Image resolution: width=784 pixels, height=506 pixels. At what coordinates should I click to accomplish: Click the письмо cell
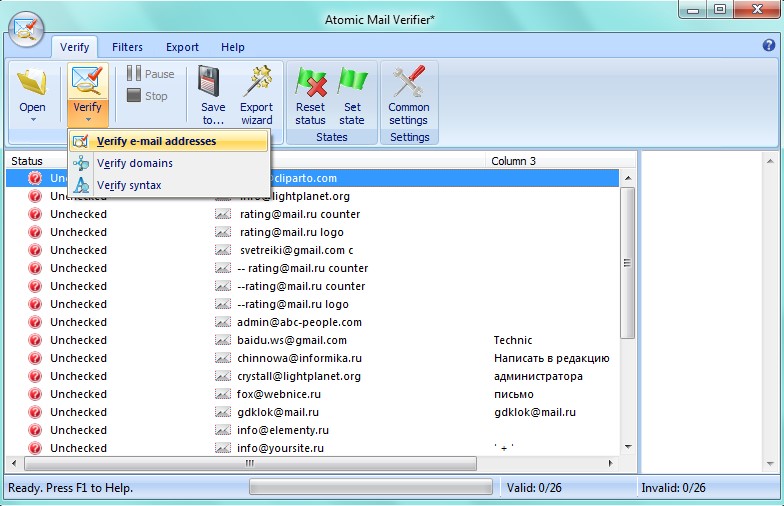click(x=514, y=394)
